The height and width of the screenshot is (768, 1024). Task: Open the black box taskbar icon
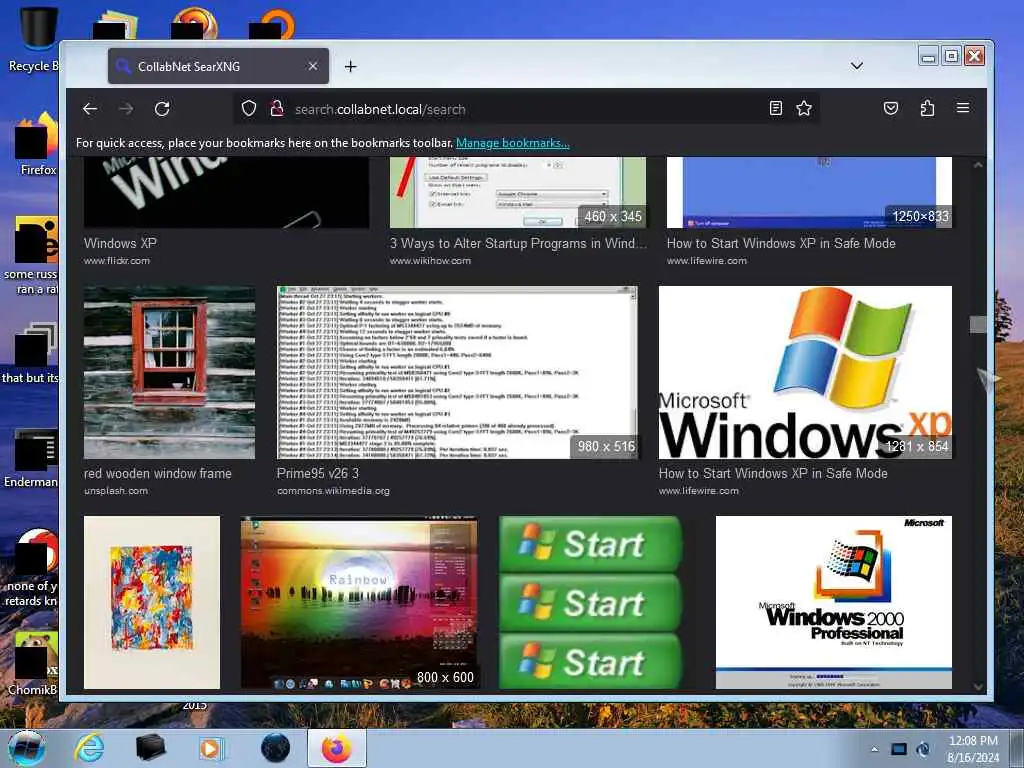tap(150, 748)
